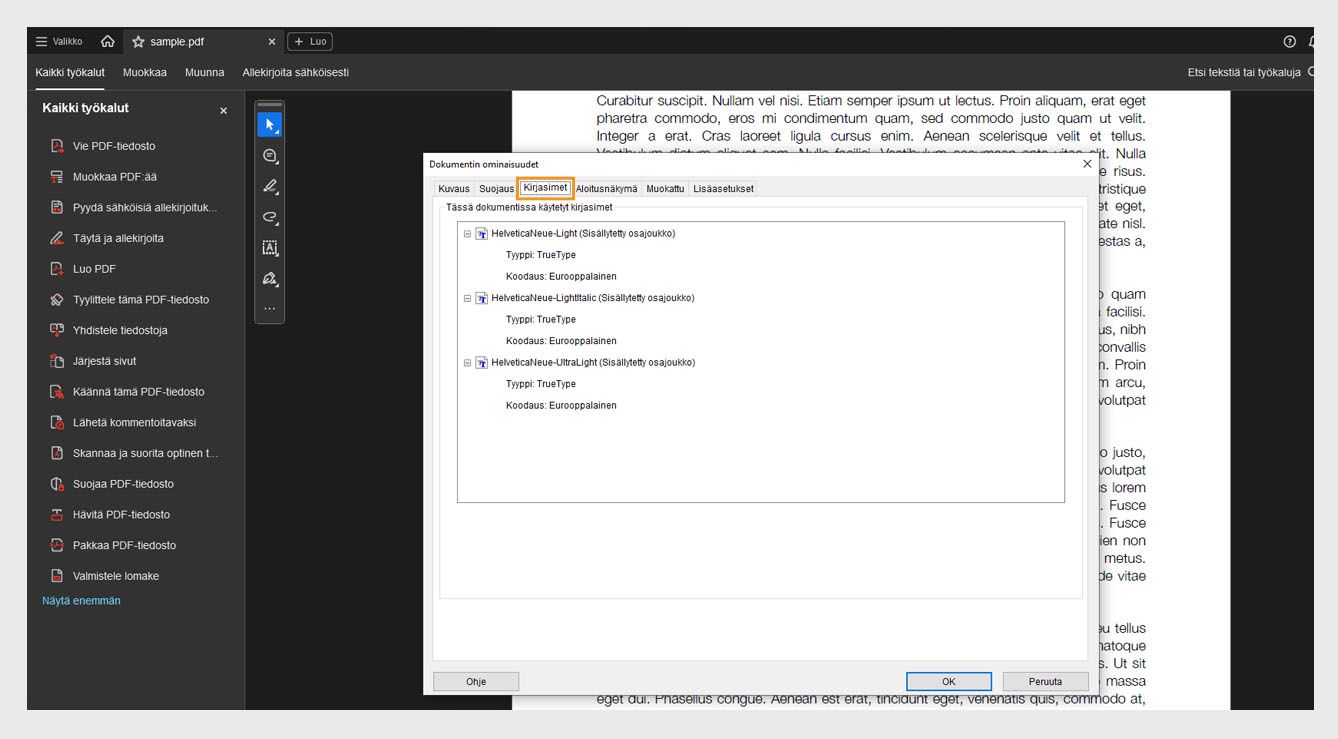Viewport: 1338px width, 739px height.
Task: Click the Ohje button
Action: coord(476,682)
